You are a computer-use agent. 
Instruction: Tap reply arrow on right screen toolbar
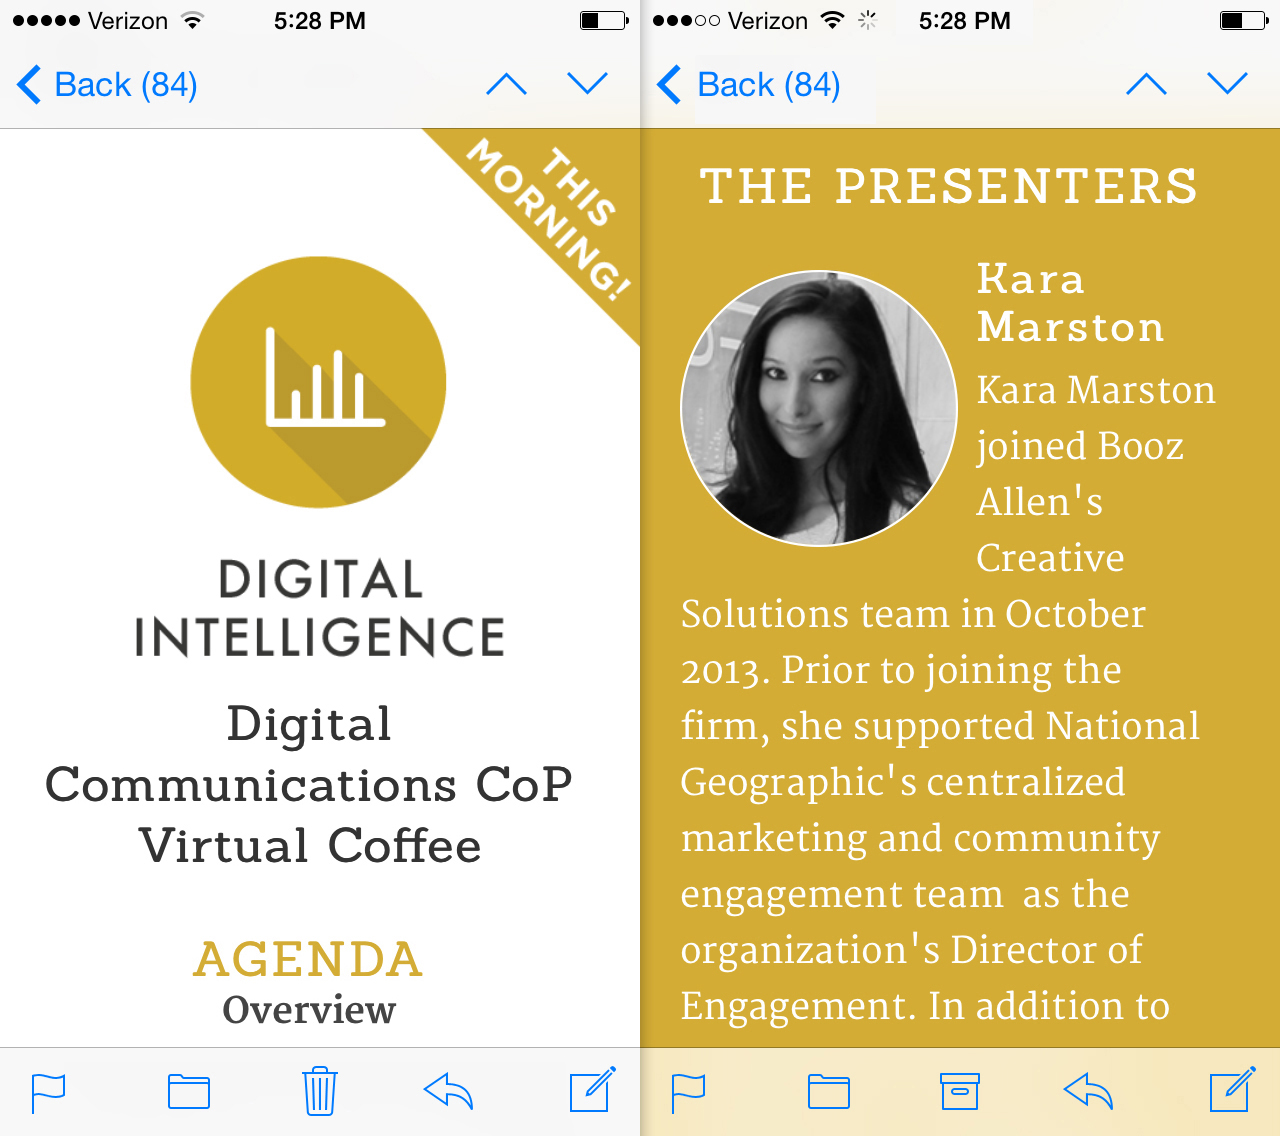coord(1088,1091)
